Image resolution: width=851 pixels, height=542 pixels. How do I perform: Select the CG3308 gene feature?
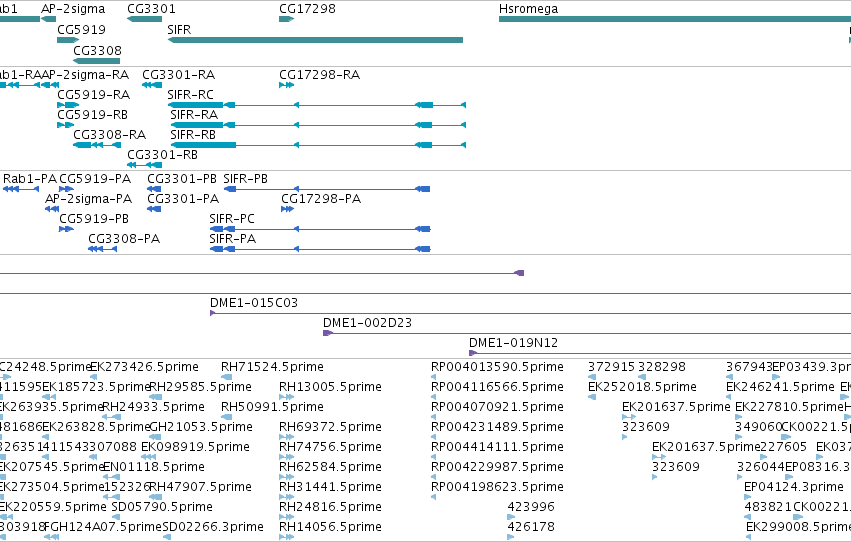tap(97, 61)
